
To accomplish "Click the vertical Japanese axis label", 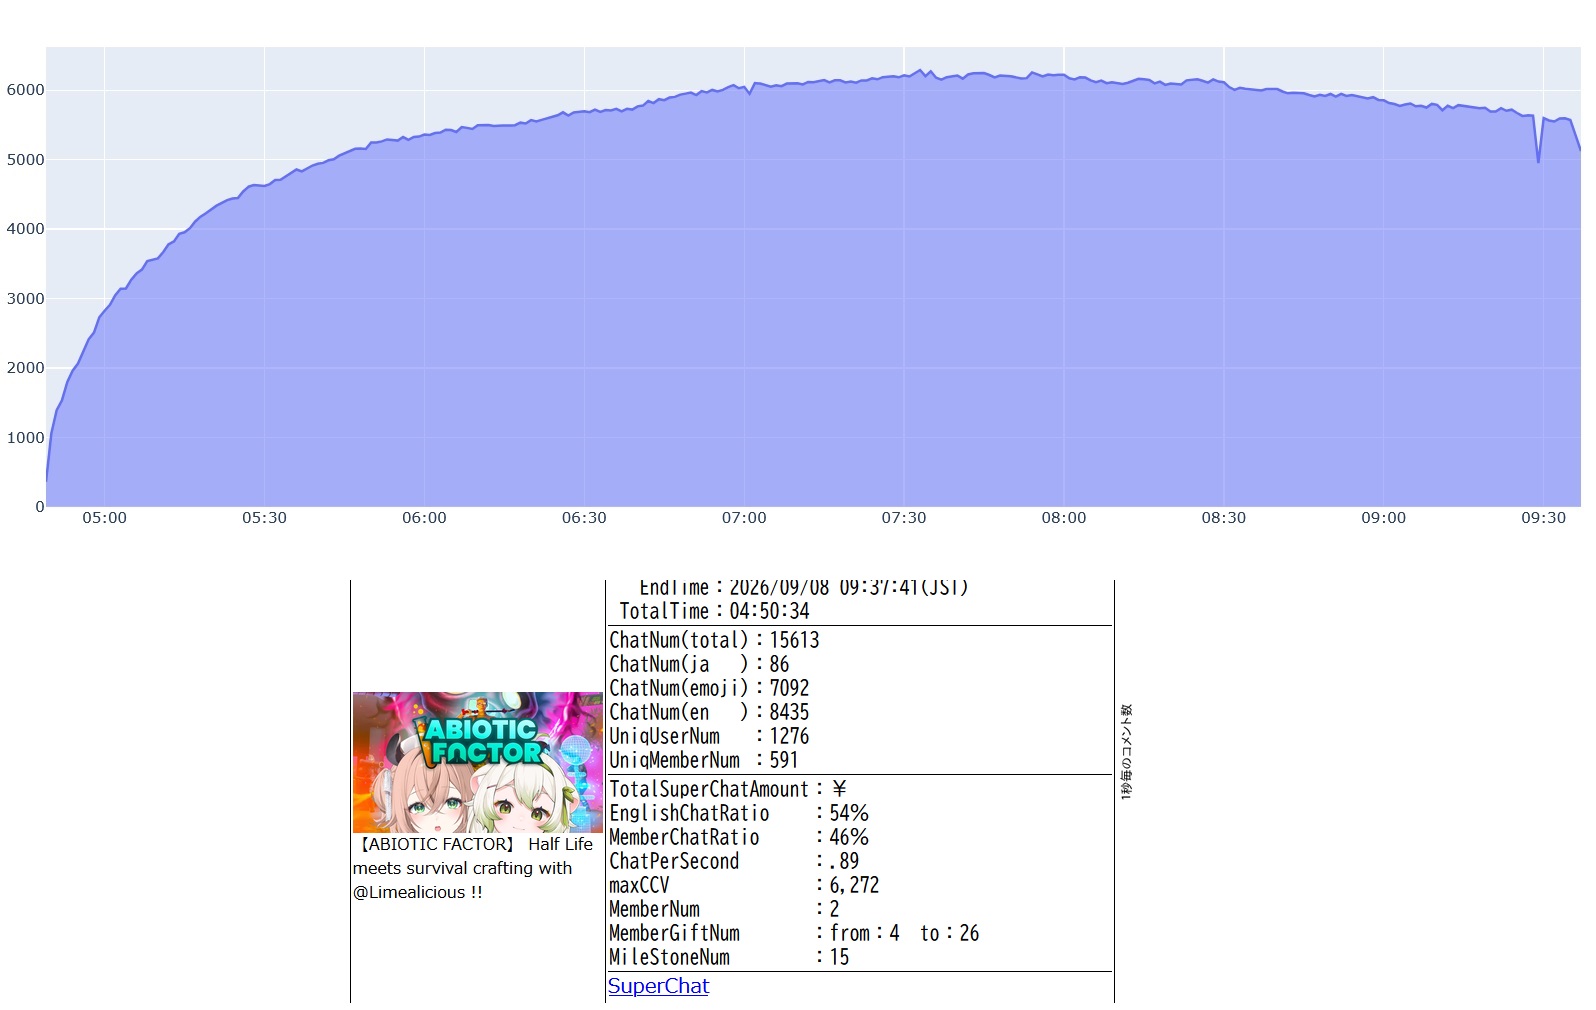I will (1126, 751).
